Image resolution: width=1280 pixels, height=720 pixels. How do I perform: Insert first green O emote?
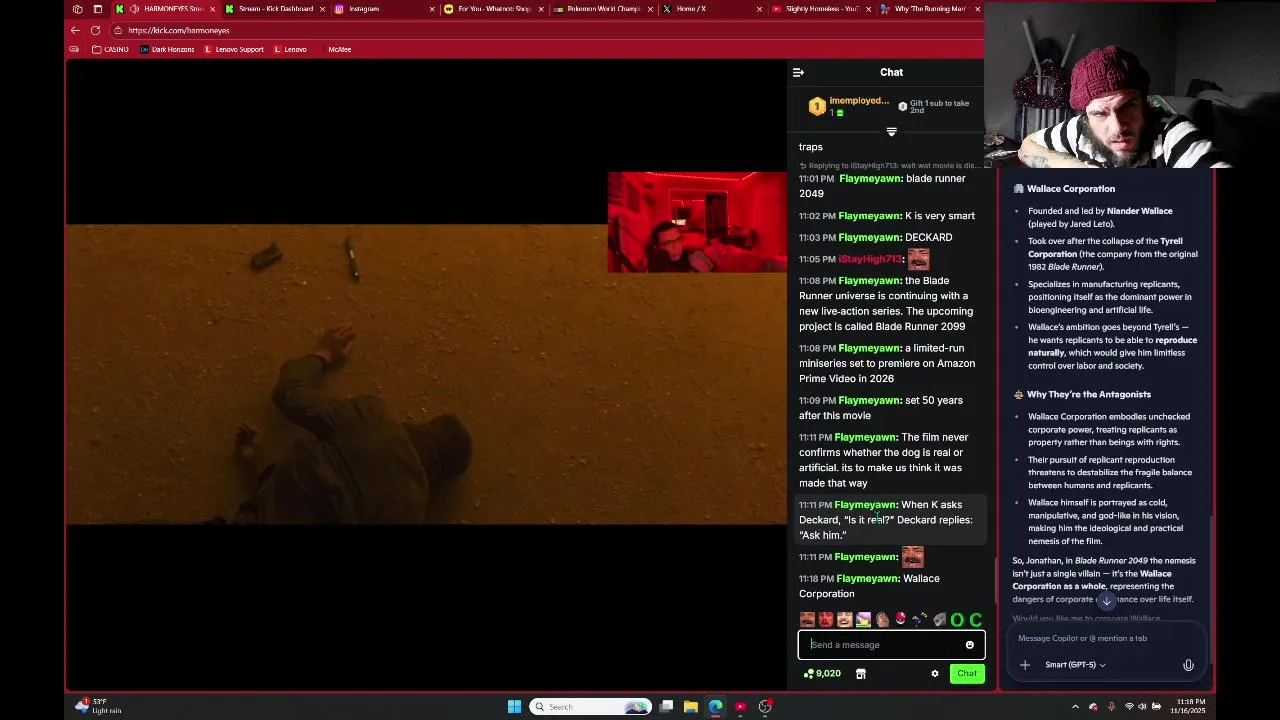[957, 620]
